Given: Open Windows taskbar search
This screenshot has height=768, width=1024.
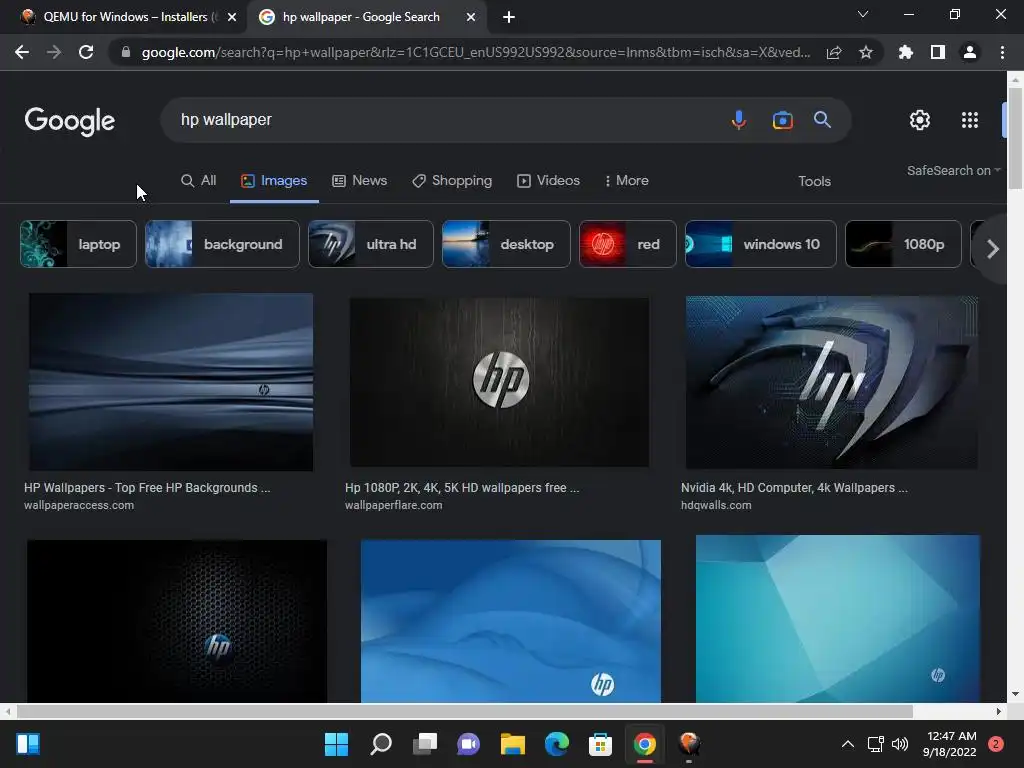Looking at the screenshot, I should coord(381,744).
